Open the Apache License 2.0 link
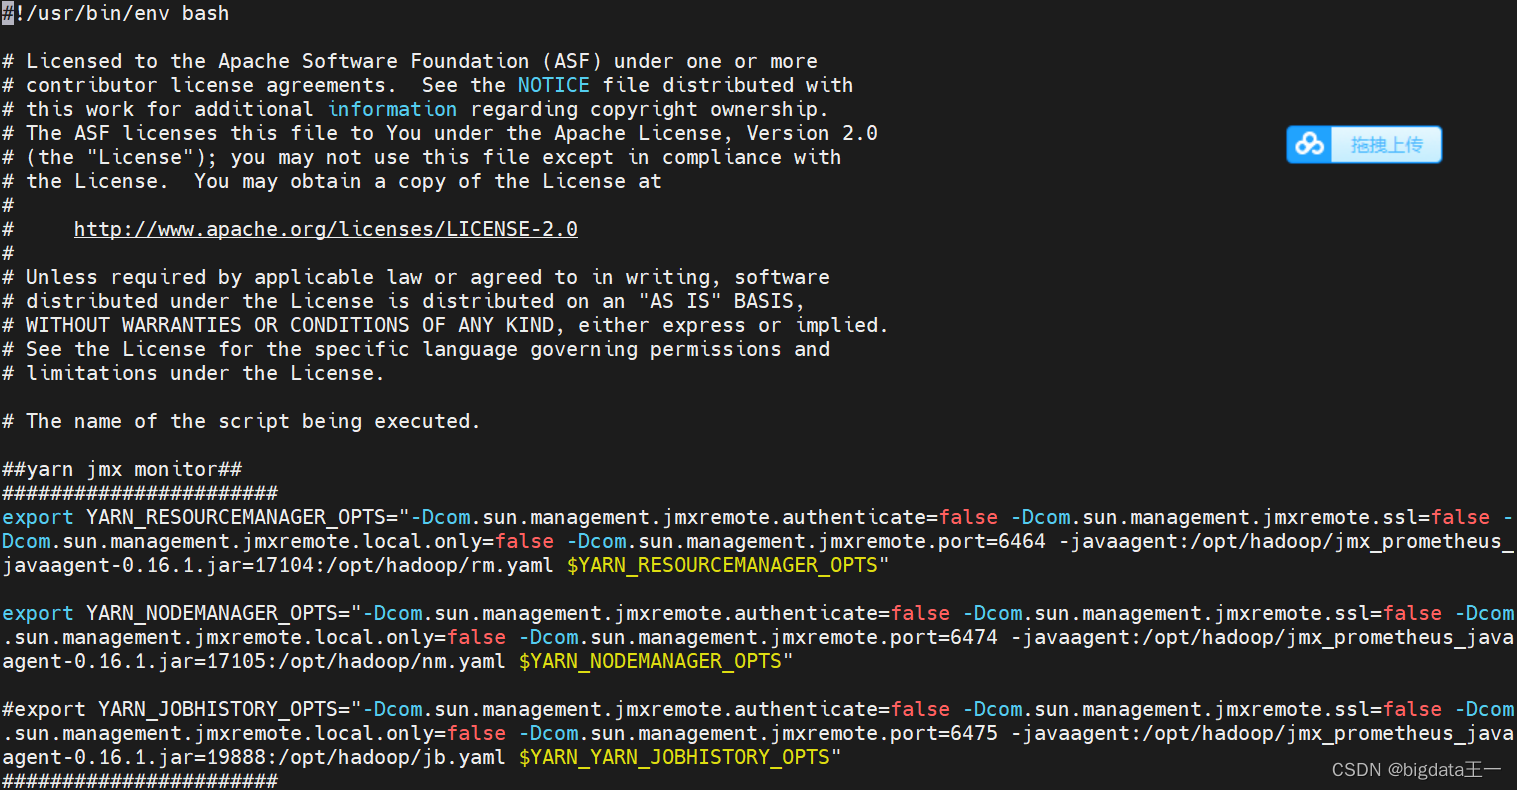This screenshot has height=790, width=1517. tap(325, 228)
